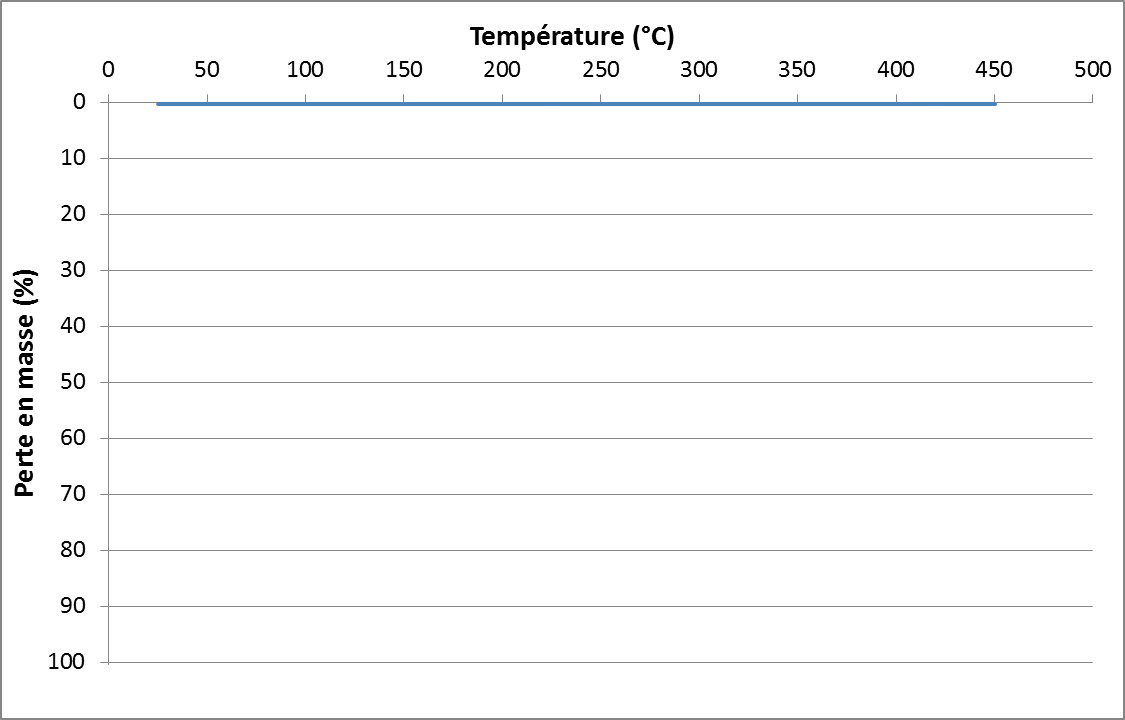Click the 250 temperature axis label
This screenshot has height=720, width=1125.
click(600, 70)
